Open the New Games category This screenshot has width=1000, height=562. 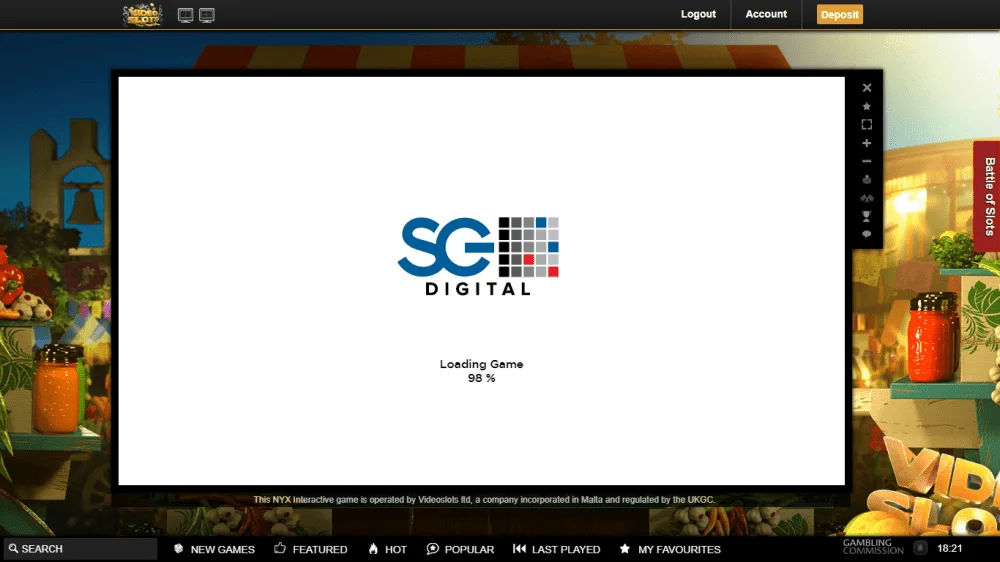tap(214, 549)
